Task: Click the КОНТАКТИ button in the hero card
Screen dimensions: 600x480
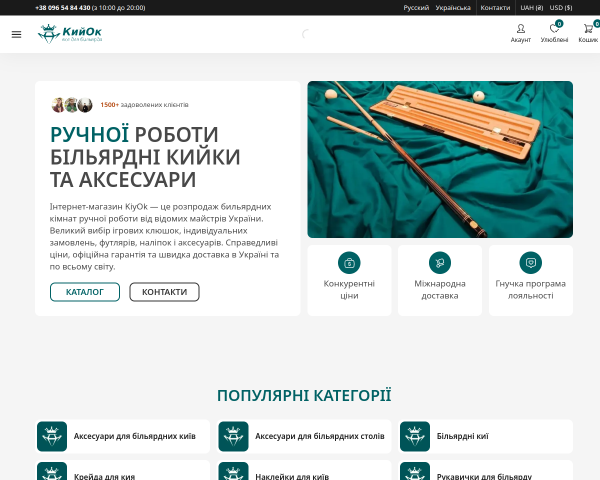Action: (x=165, y=292)
